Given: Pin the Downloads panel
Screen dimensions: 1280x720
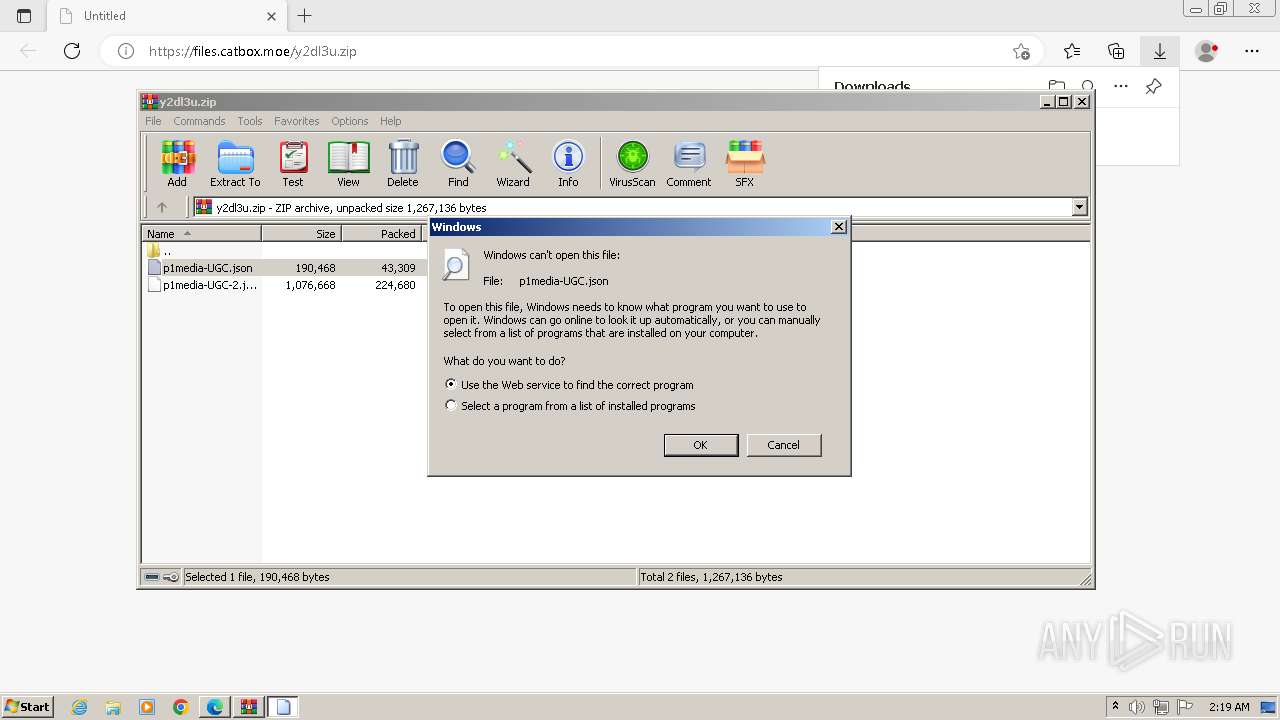Looking at the screenshot, I should point(1153,87).
